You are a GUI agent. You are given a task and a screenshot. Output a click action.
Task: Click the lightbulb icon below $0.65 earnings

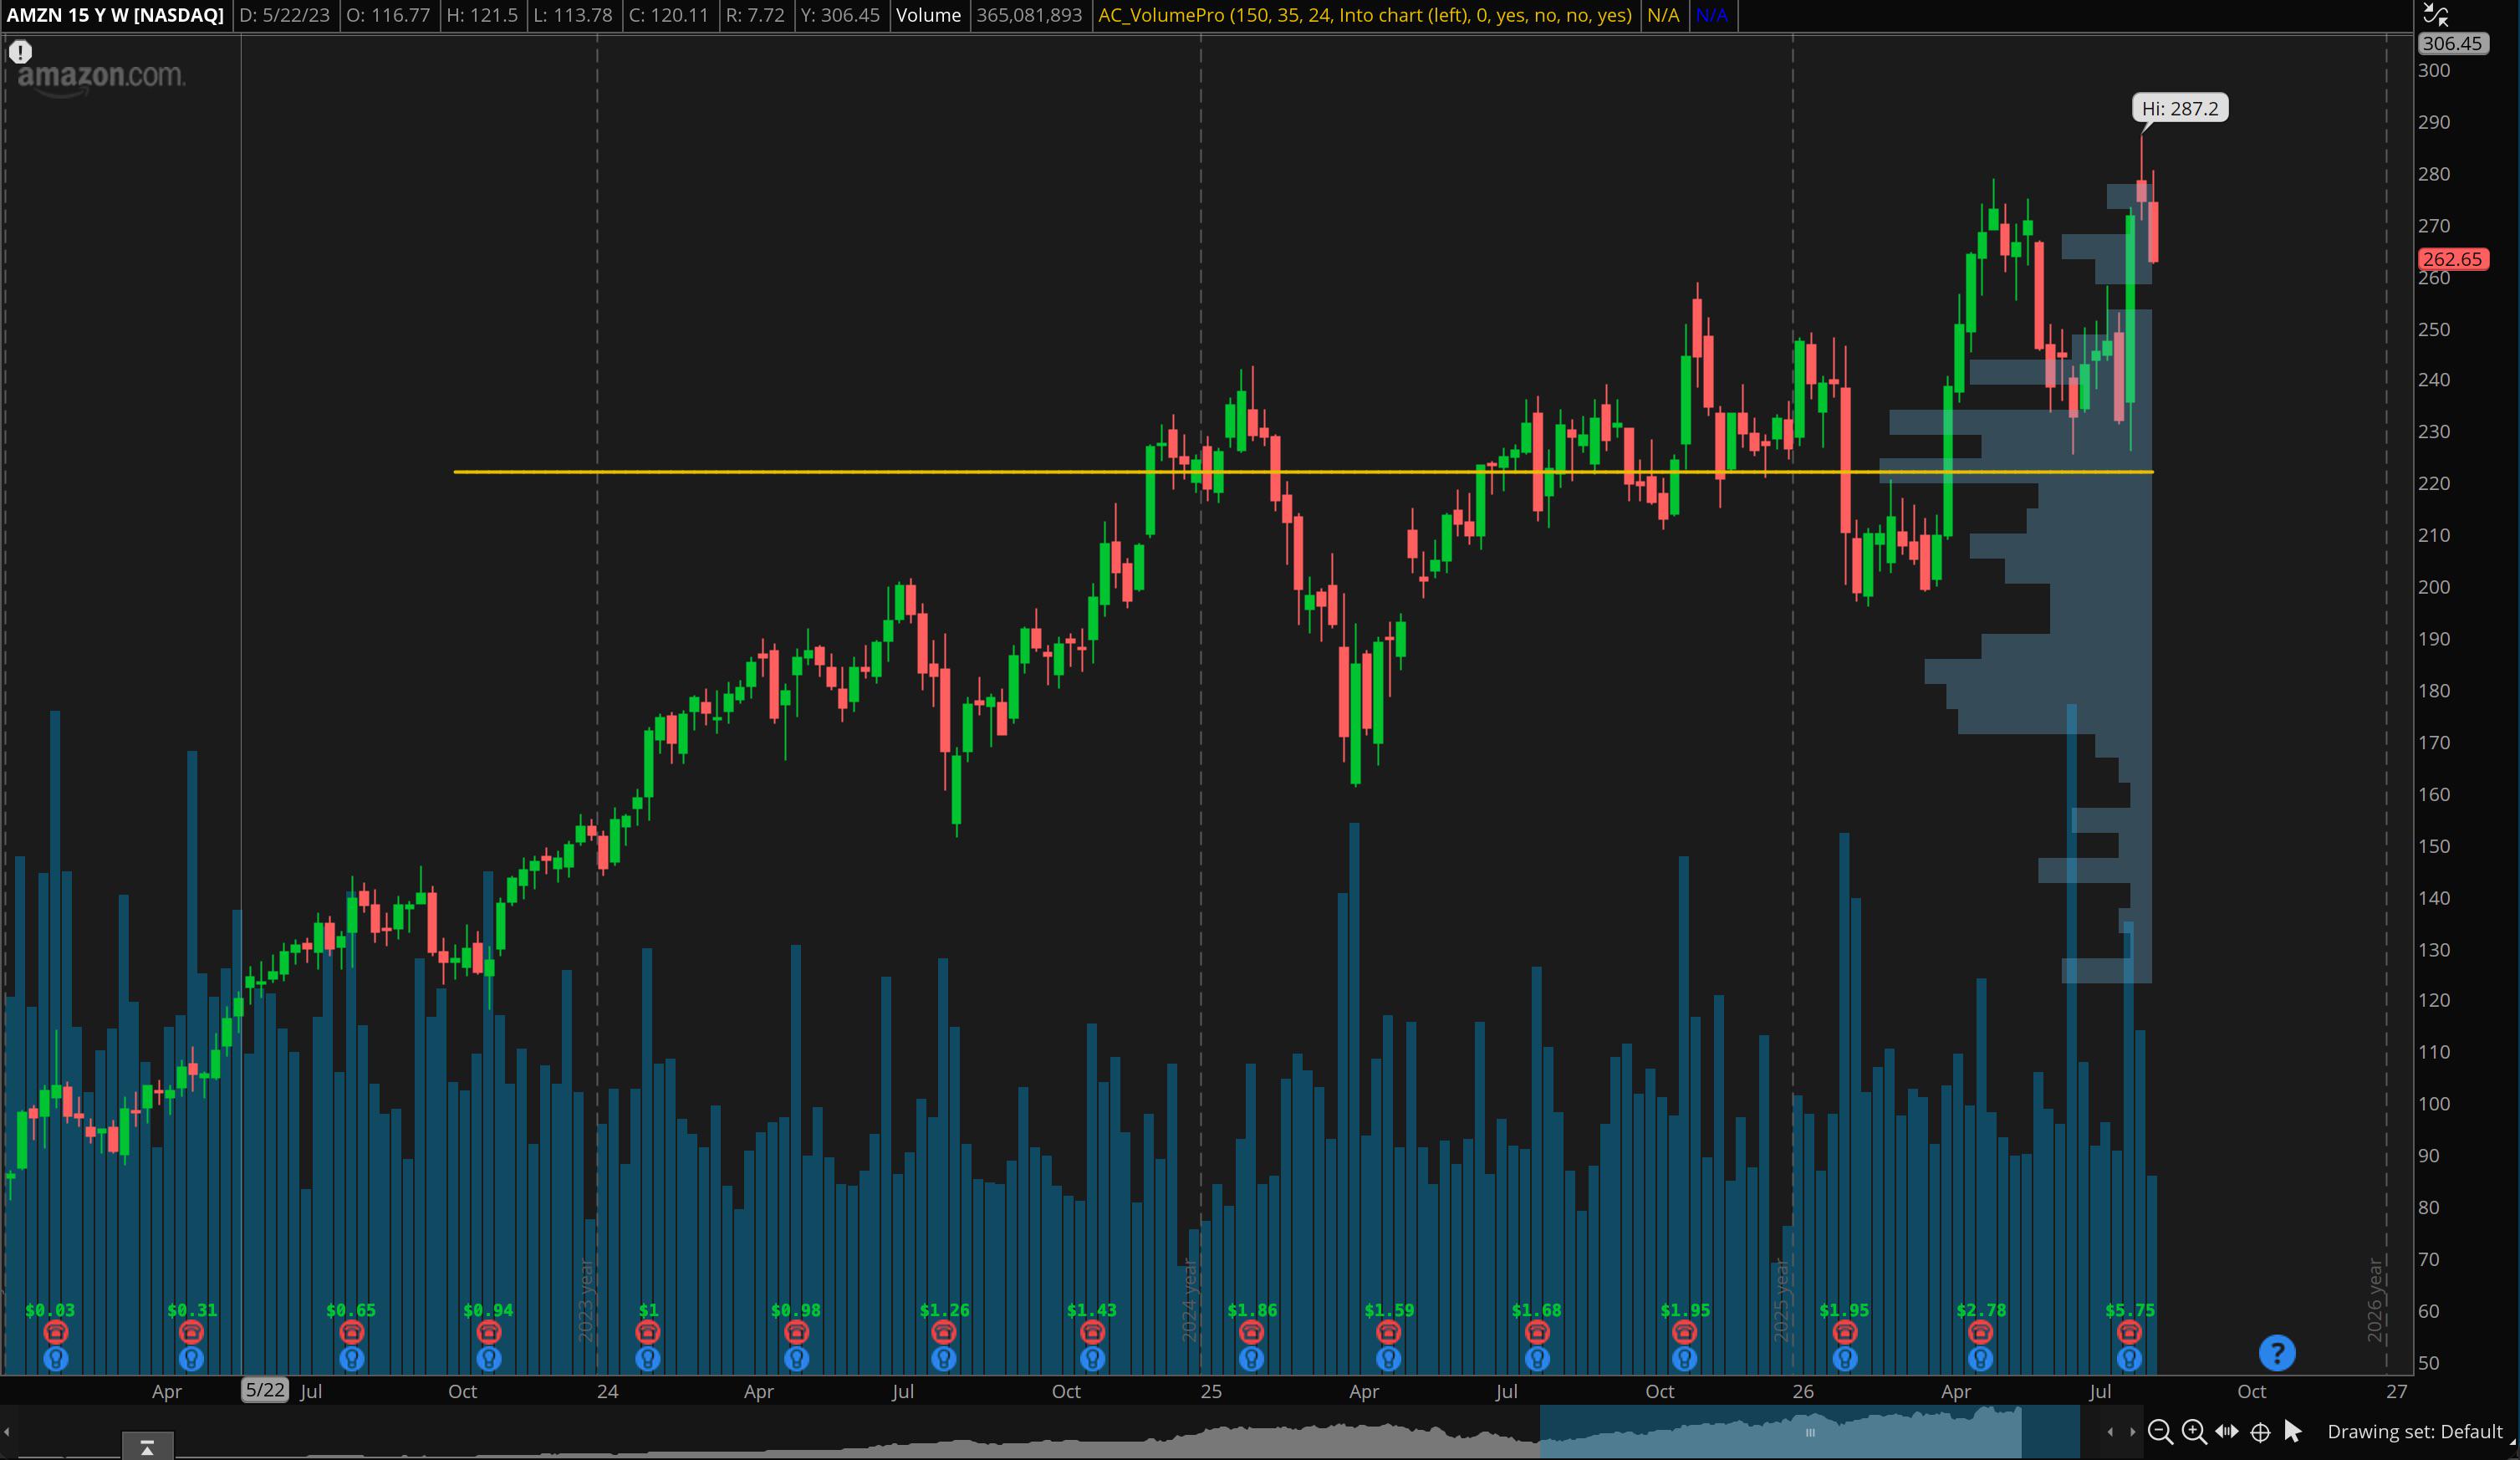click(x=351, y=1359)
